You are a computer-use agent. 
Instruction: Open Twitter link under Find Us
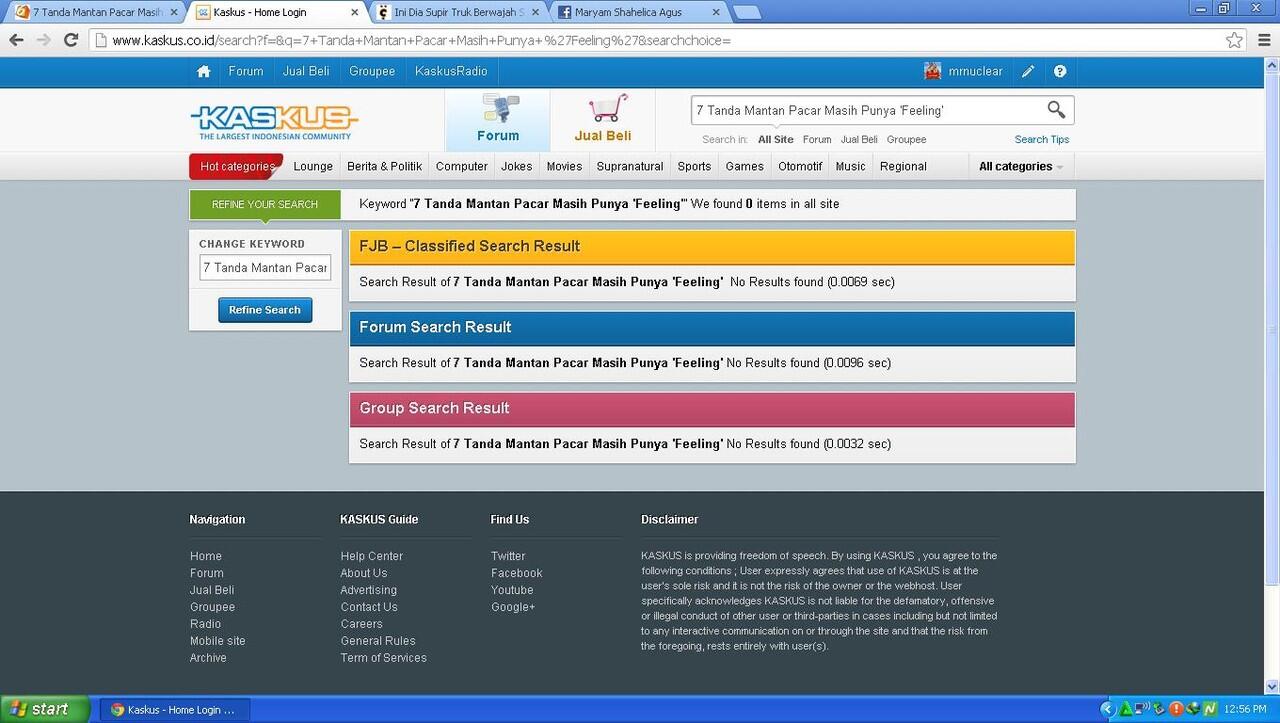(508, 556)
